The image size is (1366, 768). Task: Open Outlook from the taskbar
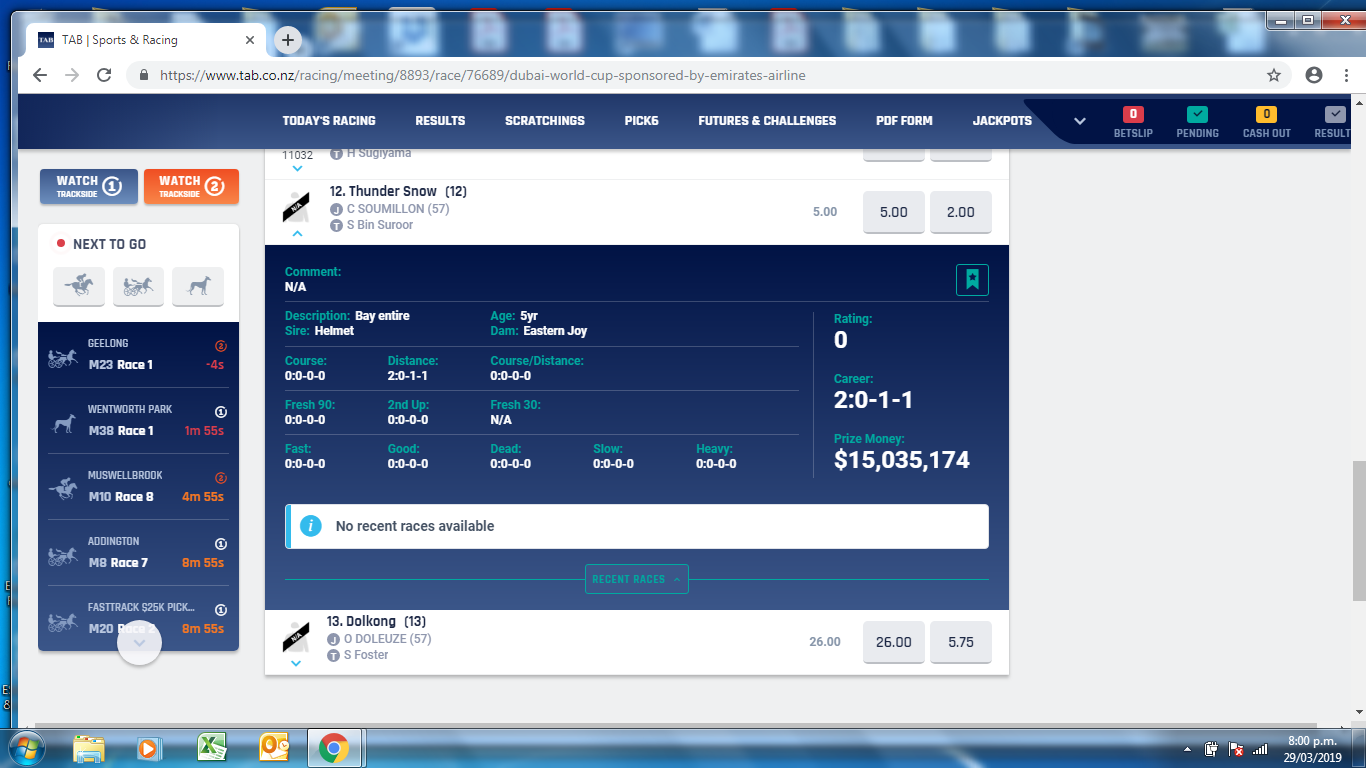tap(273, 748)
